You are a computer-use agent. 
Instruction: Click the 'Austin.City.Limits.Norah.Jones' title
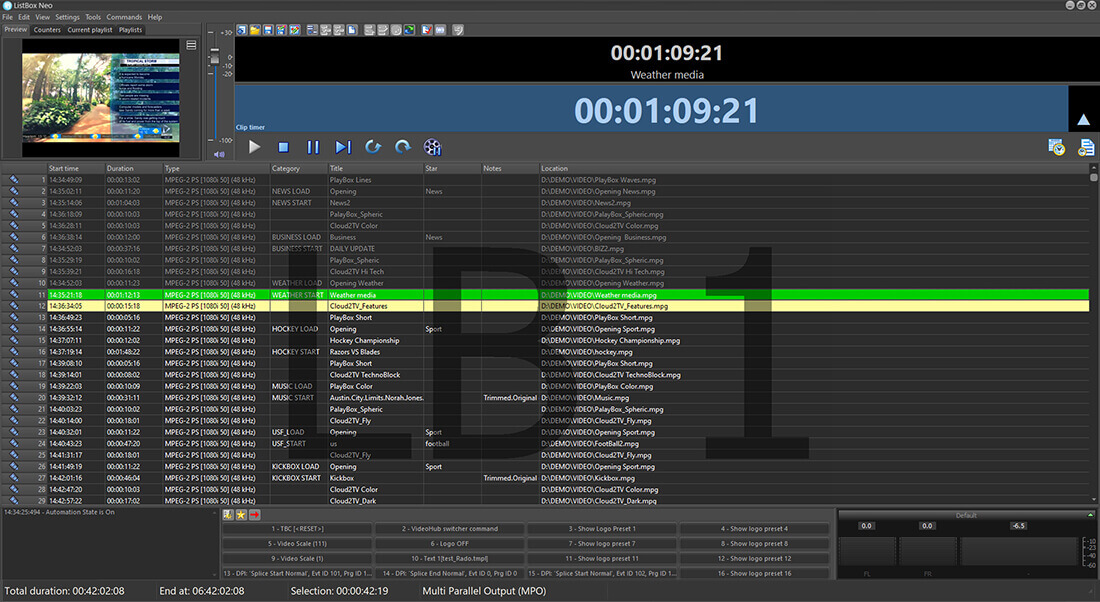[377, 398]
